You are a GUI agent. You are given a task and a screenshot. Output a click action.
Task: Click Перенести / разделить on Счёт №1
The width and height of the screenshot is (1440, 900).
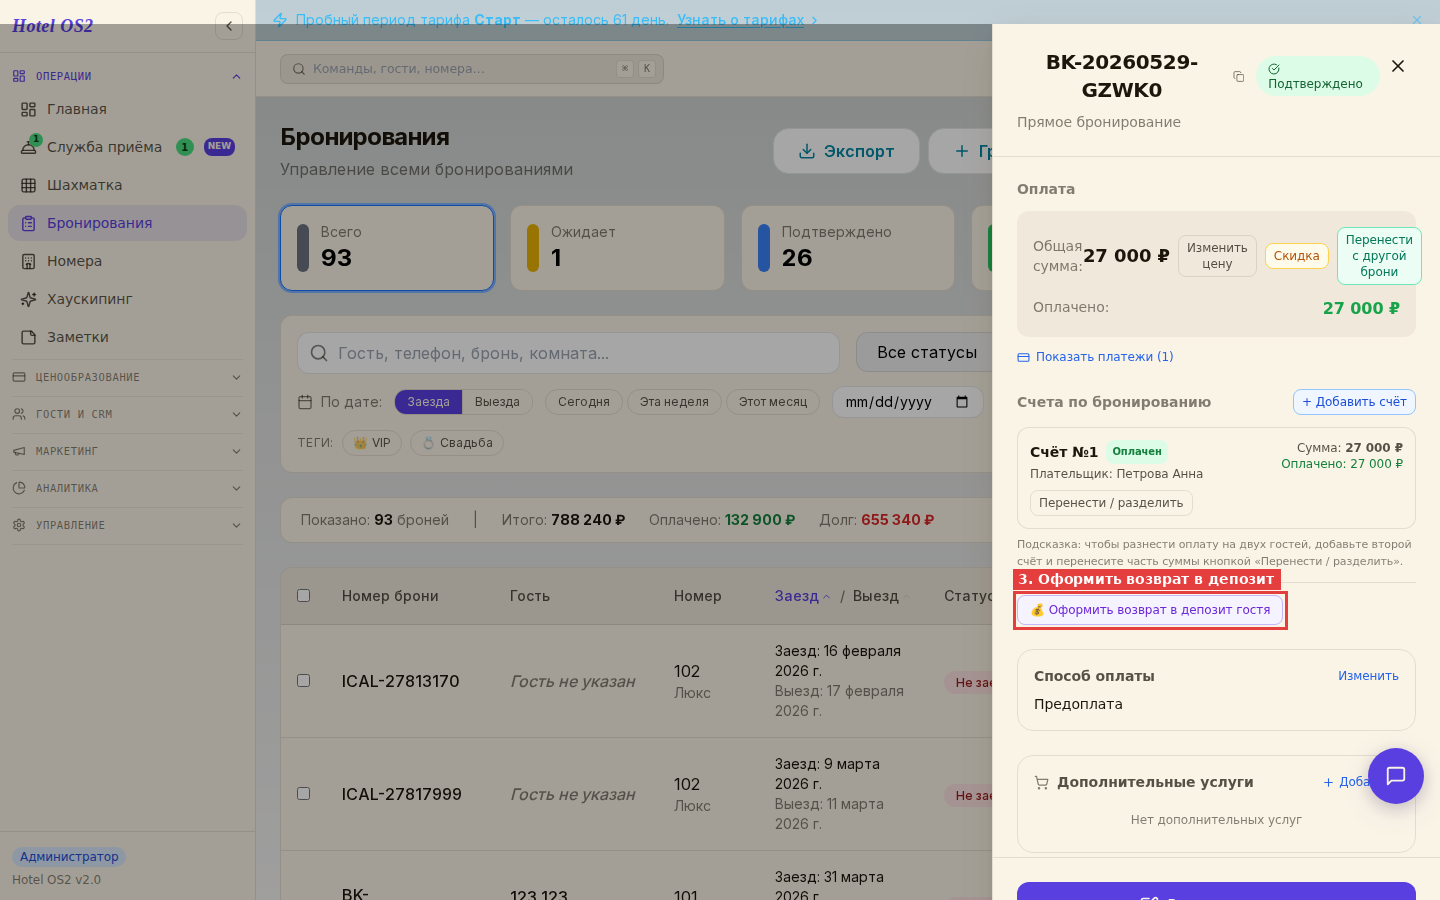(x=1111, y=503)
